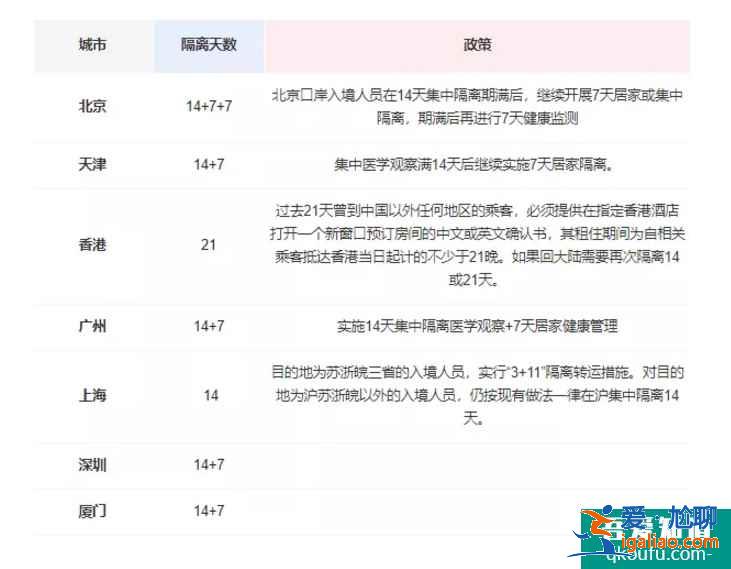Click the Tianjin policy text 集中医学观察满14天
This screenshot has width=731, height=569.
(x=474, y=165)
